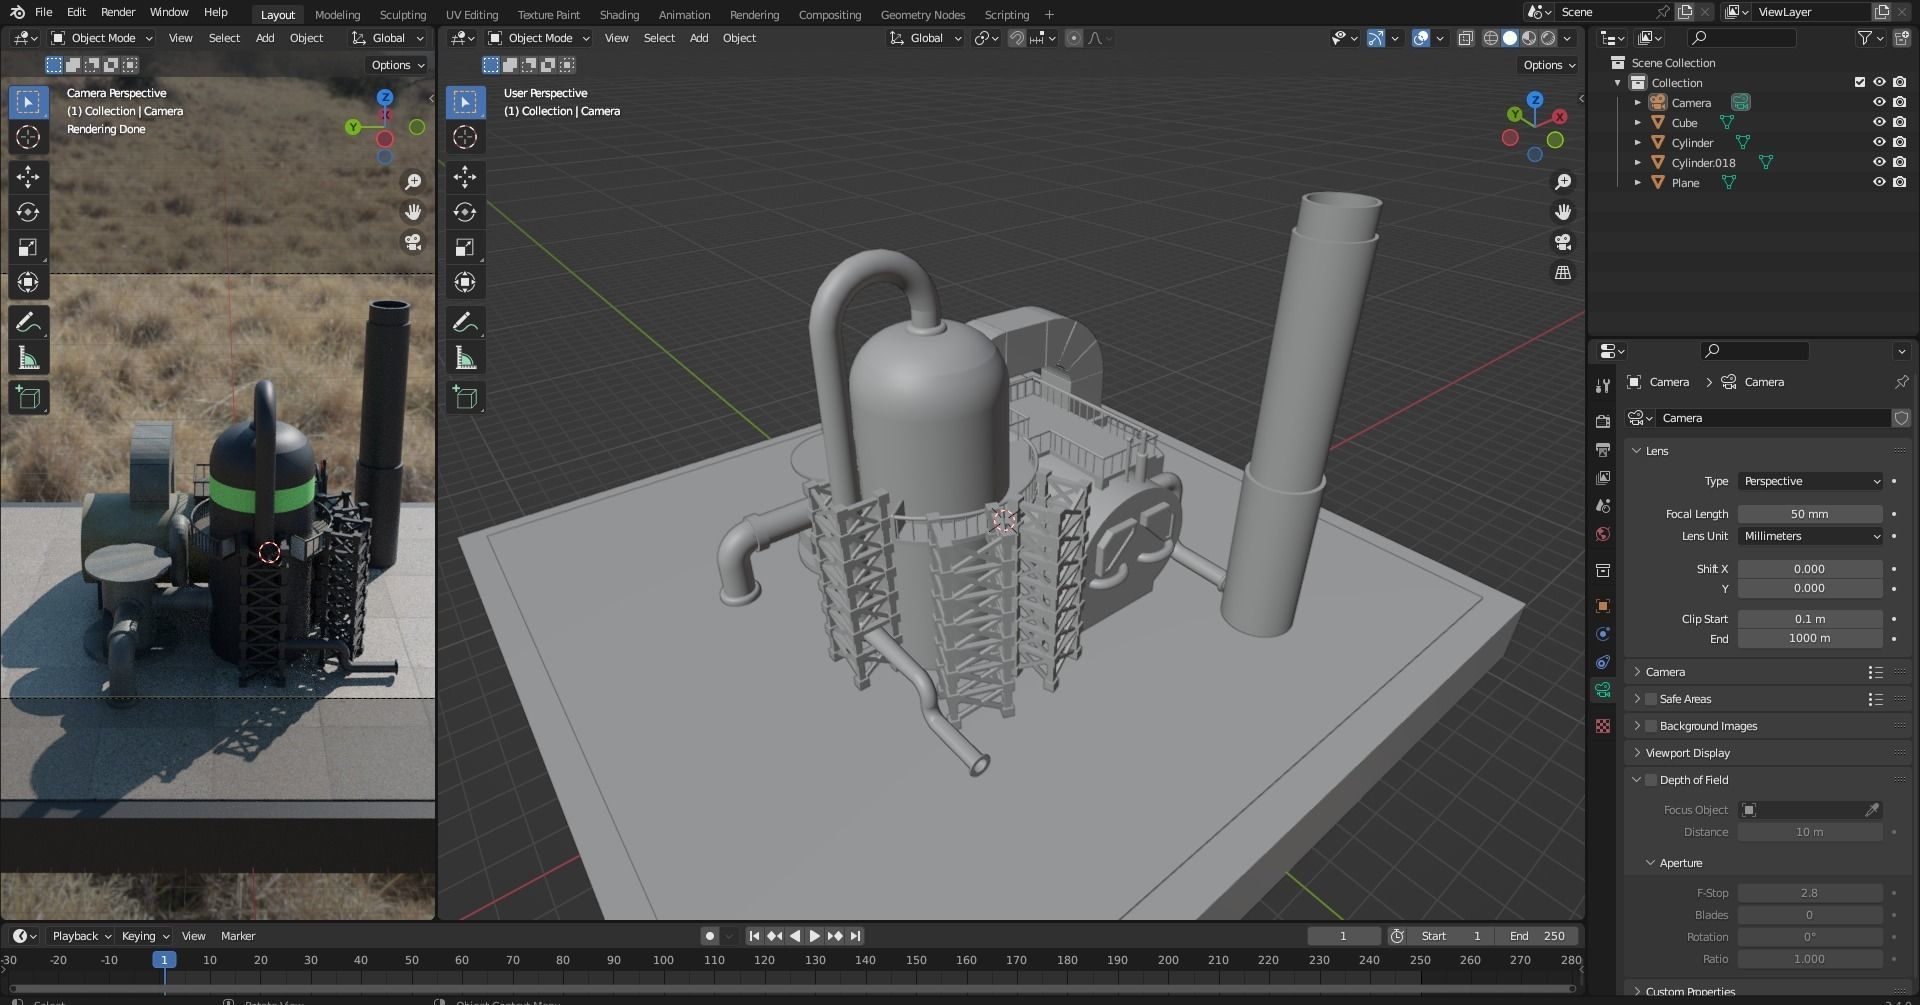
Task: Select the Cursor tool in the right viewport toolbar
Action: tap(465, 137)
